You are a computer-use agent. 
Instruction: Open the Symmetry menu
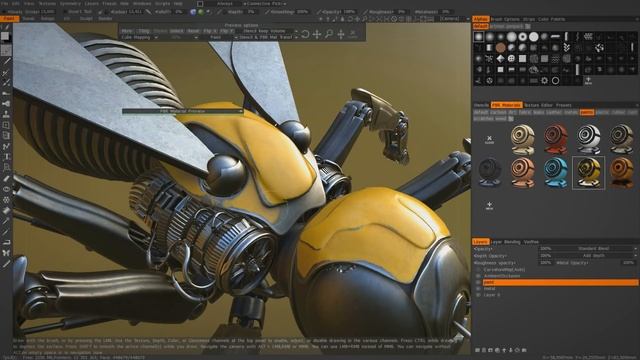click(x=70, y=3)
